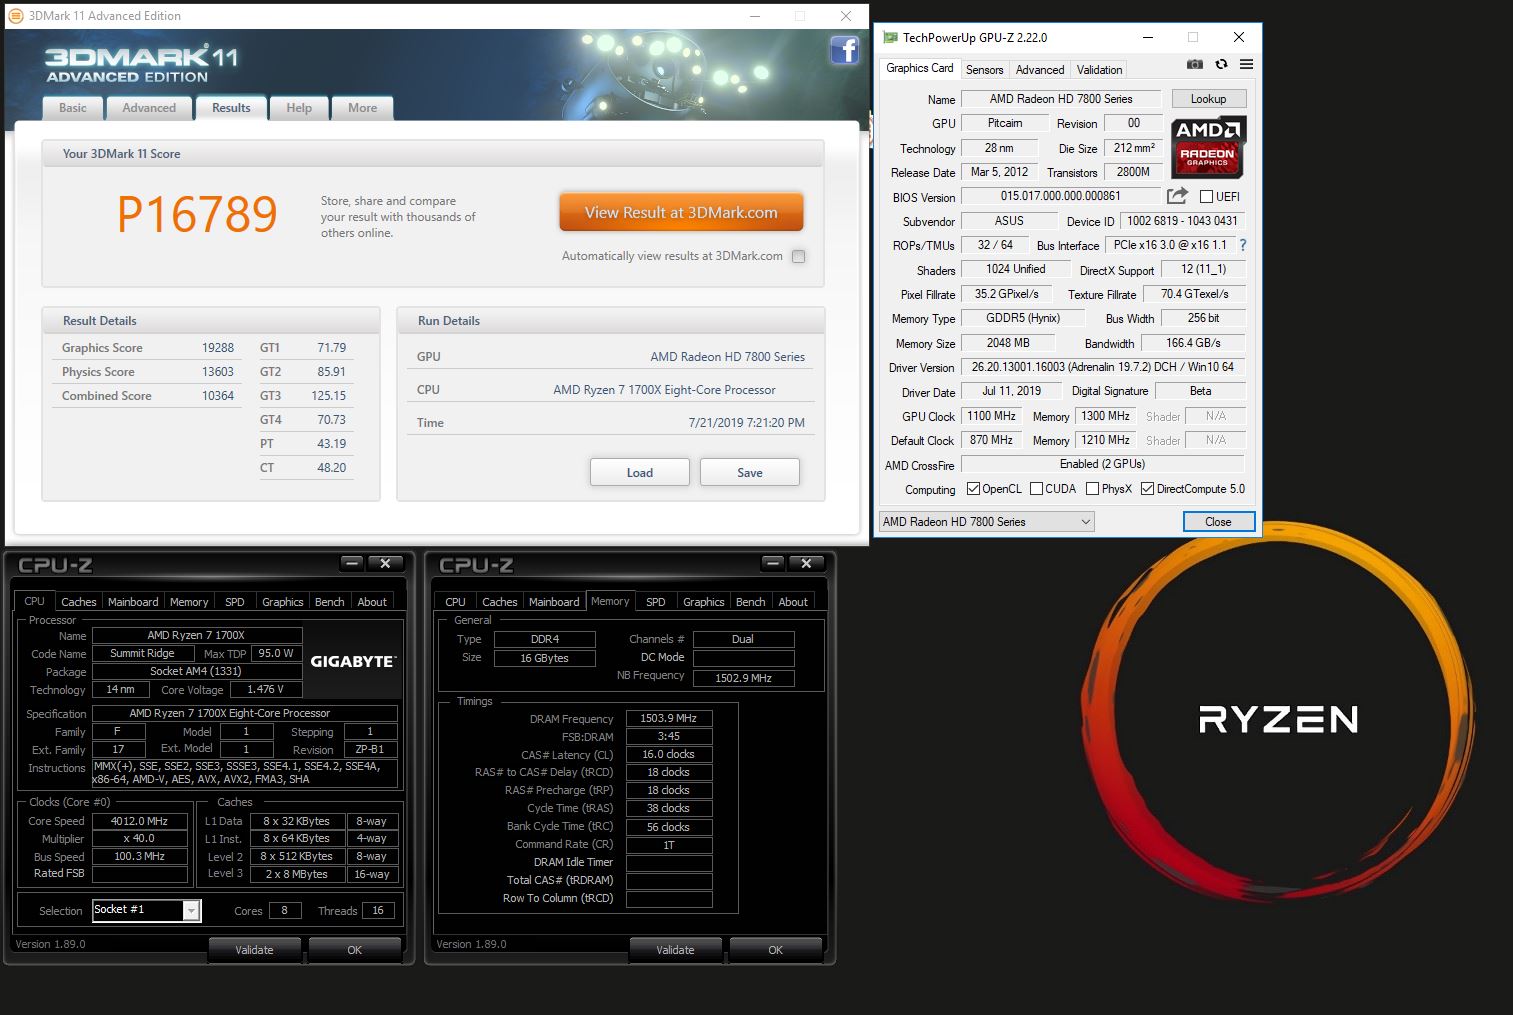Refresh GPU-Z readings with refresh icon

click(x=1221, y=64)
